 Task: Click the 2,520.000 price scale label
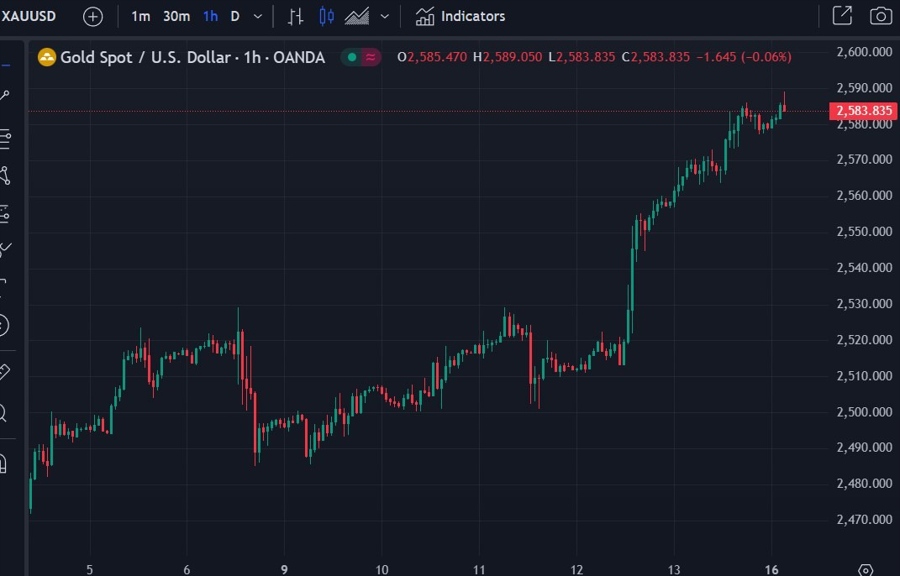864,340
